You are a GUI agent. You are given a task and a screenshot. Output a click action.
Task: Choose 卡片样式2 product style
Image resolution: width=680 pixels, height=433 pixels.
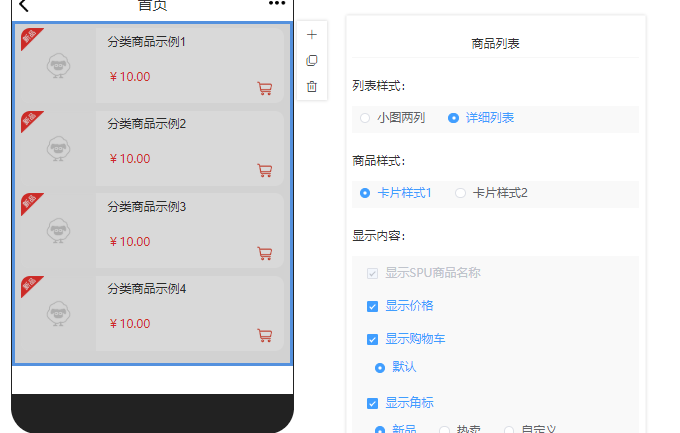[x=461, y=193]
